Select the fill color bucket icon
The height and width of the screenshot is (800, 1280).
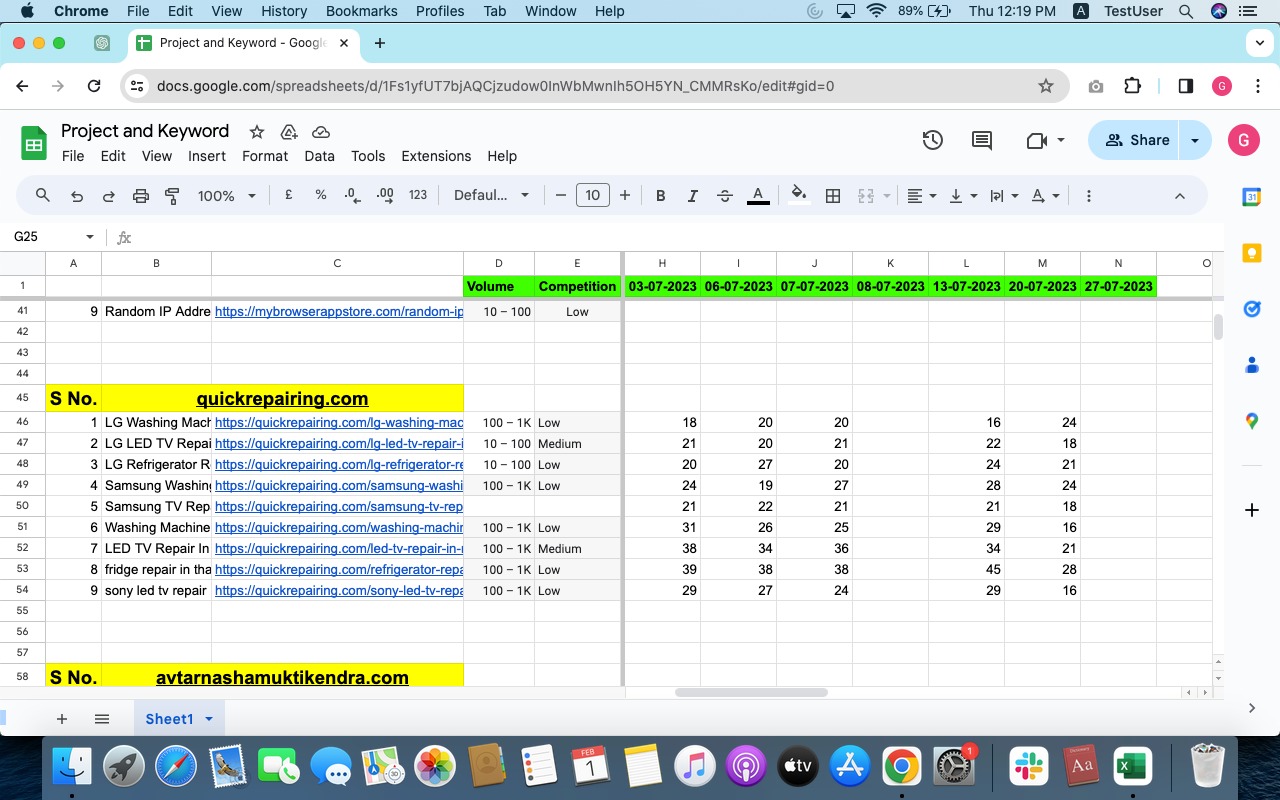click(798, 195)
